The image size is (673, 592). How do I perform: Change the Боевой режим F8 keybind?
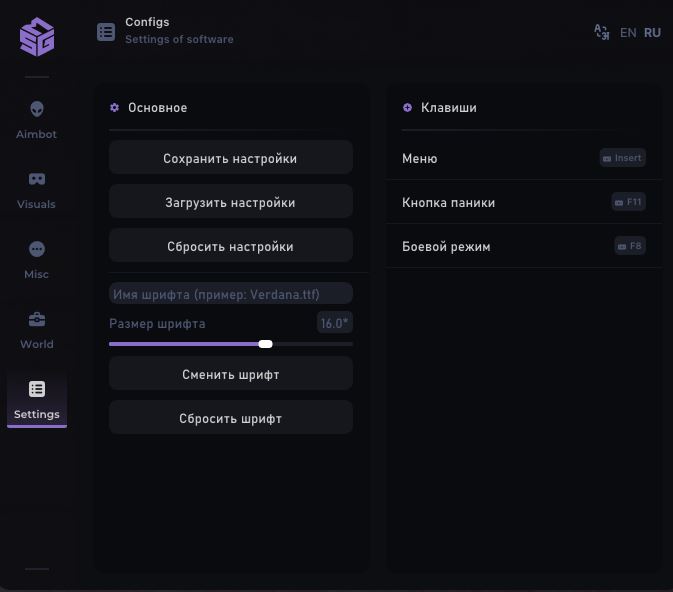pyautogui.click(x=629, y=246)
